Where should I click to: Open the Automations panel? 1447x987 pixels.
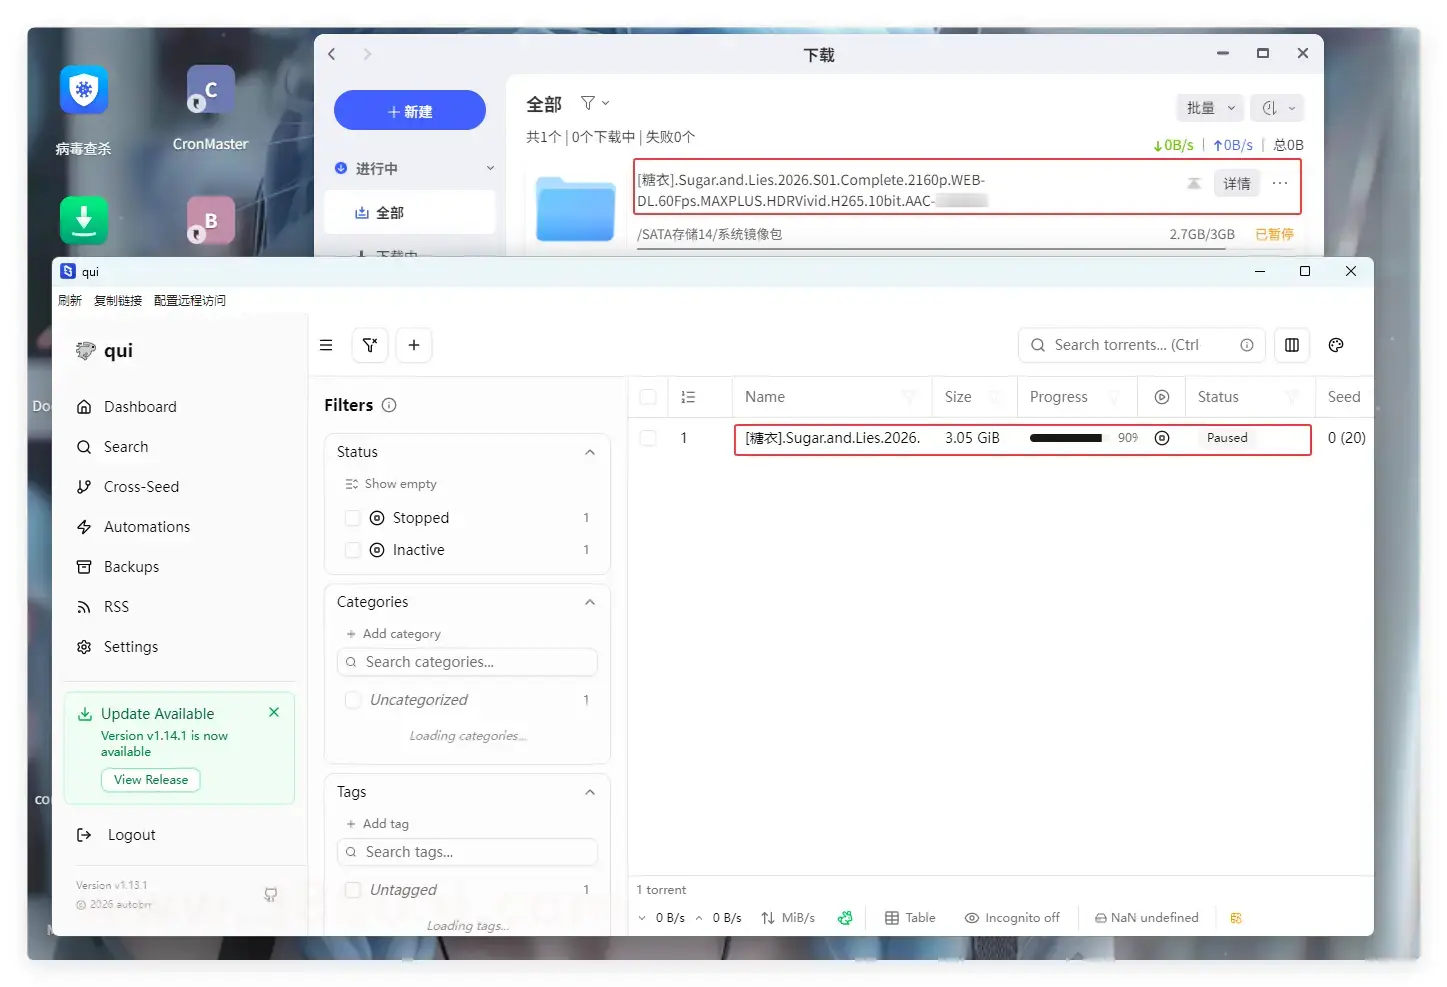[146, 526]
